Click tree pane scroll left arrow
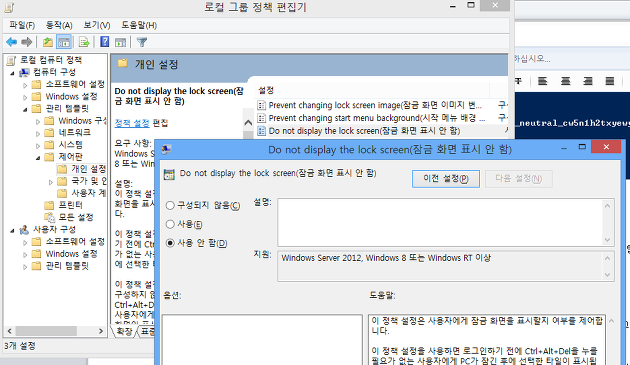This screenshot has height=365, width=630. [x=10, y=331]
